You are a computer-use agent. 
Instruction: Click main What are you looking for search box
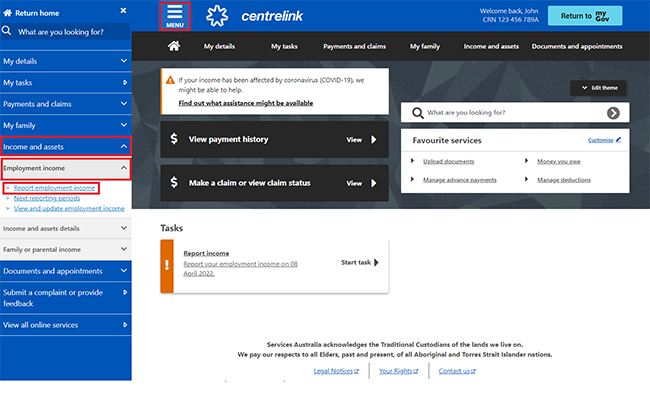(x=515, y=112)
